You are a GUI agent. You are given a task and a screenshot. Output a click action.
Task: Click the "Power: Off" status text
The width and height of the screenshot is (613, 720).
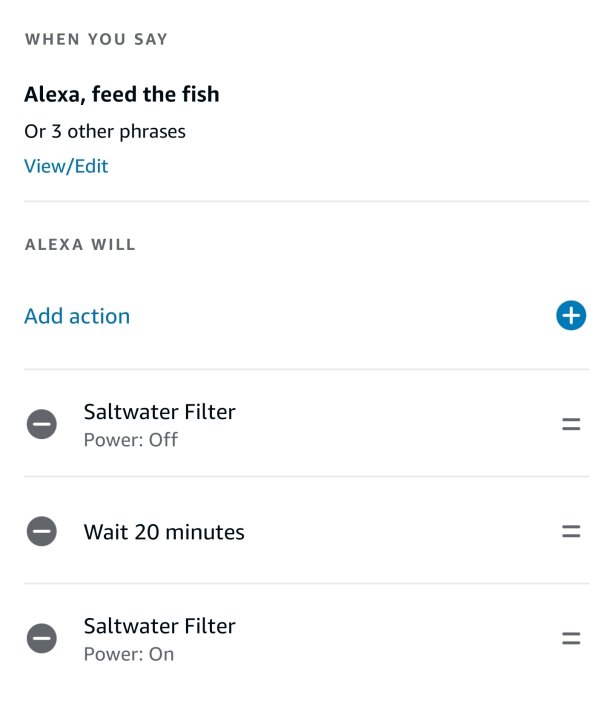pyautogui.click(x=131, y=440)
